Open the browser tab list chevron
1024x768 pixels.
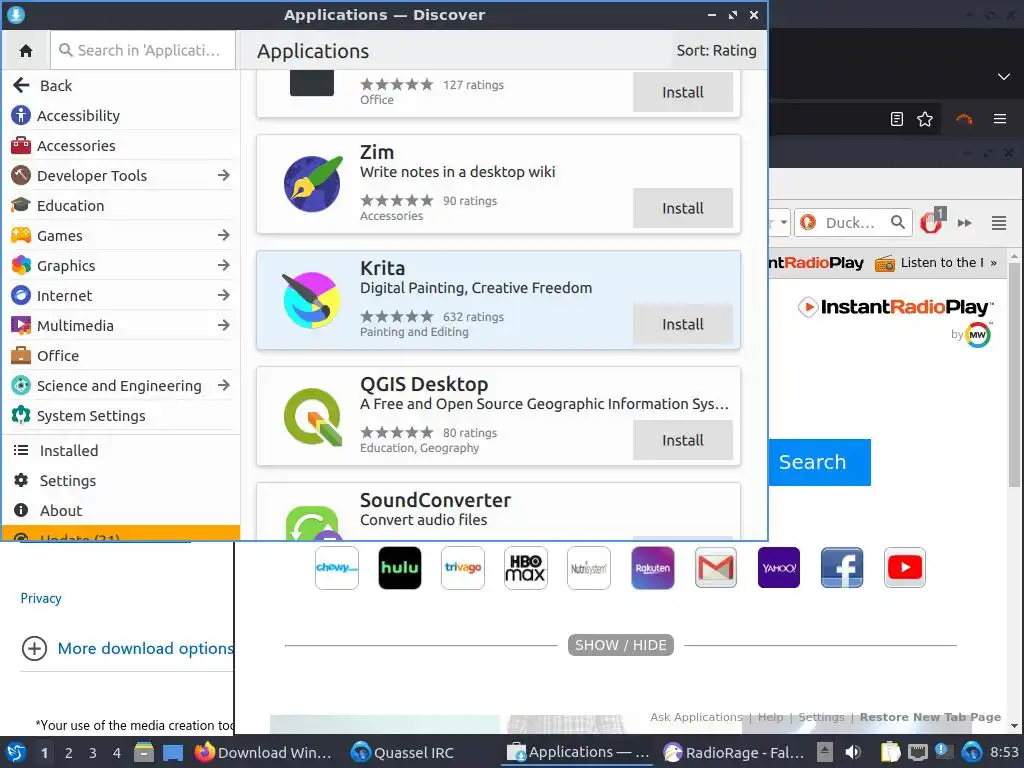tap(1004, 76)
